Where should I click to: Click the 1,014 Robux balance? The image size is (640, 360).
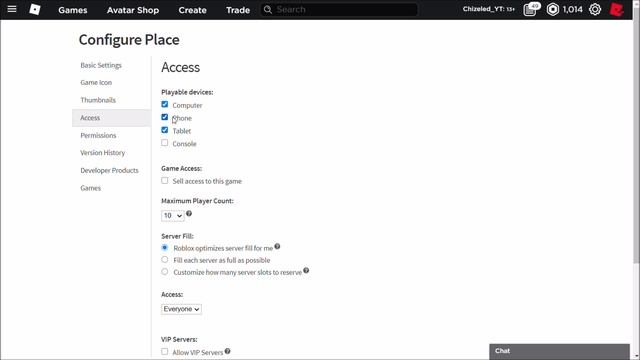(573, 9)
